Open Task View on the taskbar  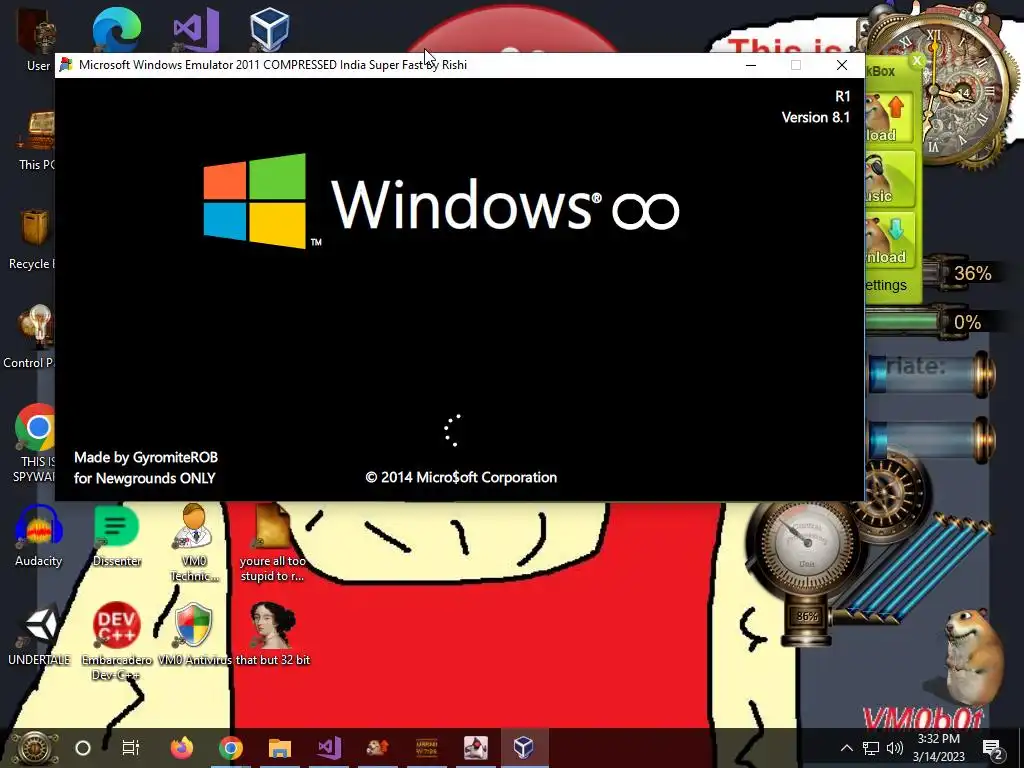(131, 748)
